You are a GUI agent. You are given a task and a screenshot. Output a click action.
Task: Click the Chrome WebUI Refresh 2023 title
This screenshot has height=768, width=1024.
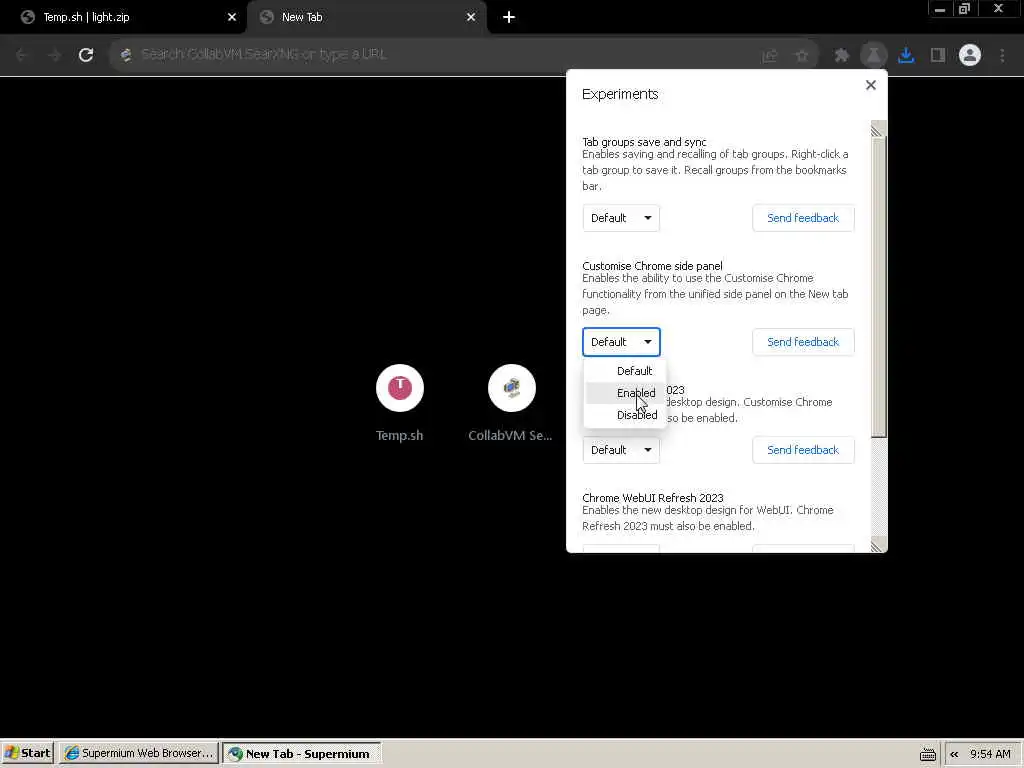point(652,498)
